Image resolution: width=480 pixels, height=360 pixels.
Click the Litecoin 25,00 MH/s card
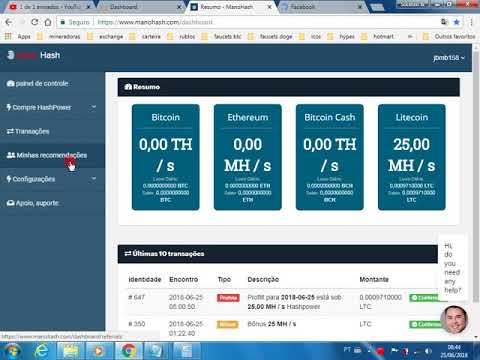(x=412, y=157)
